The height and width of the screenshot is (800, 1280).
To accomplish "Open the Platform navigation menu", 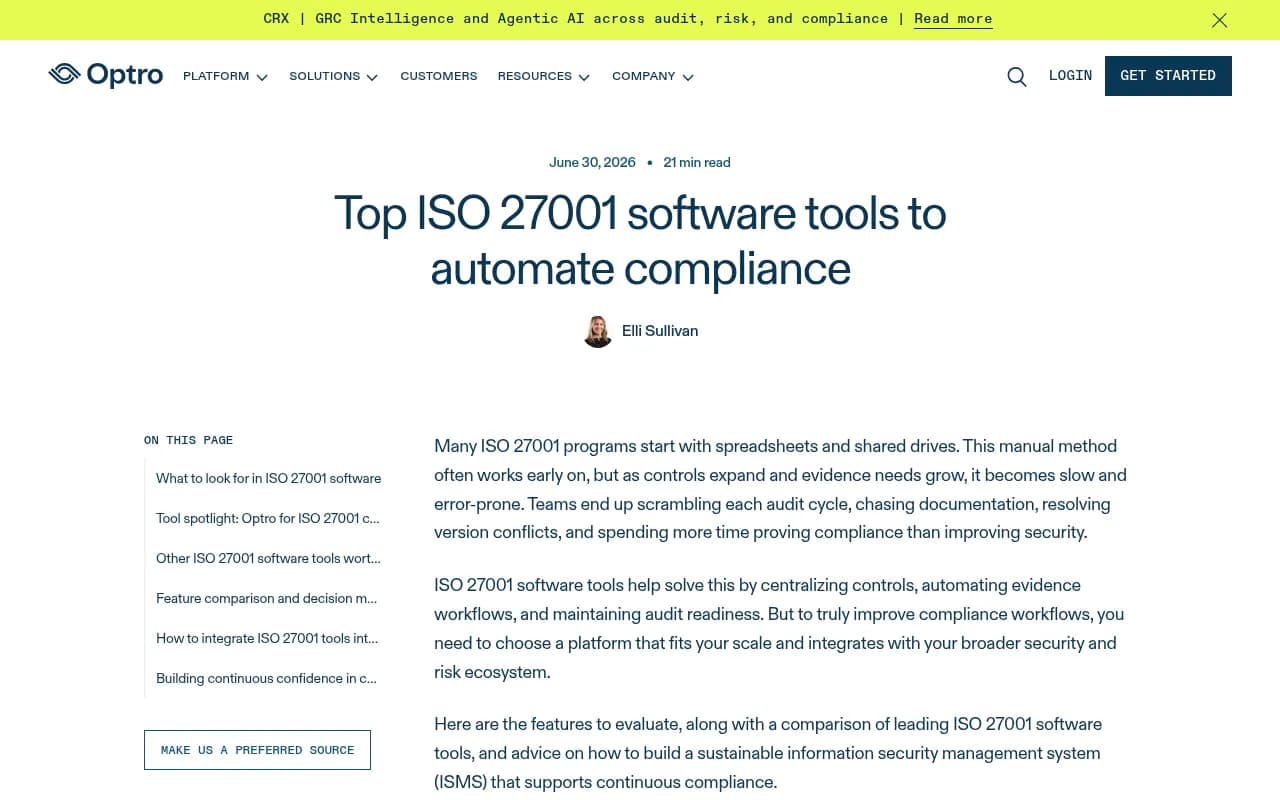I will click(x=216, y=76).
